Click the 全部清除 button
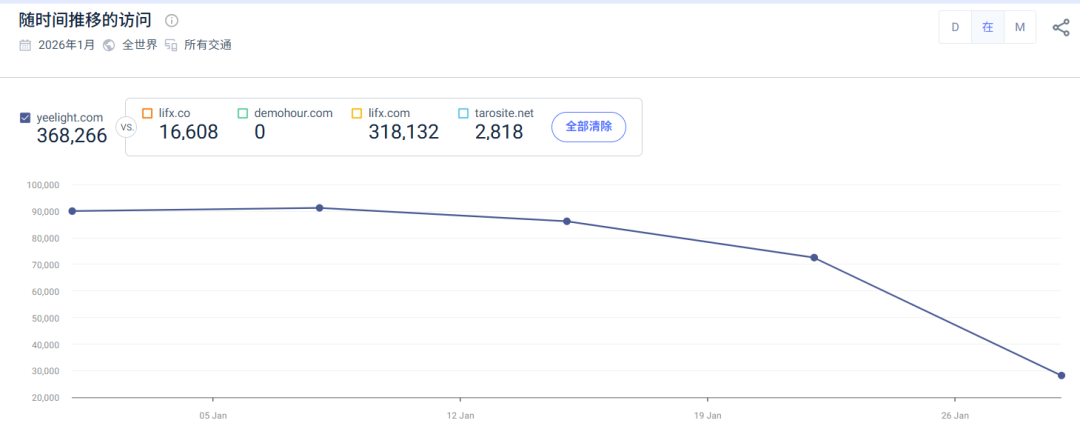The height and width of the screenshot is (426, 1080). [x=589, y=127]
